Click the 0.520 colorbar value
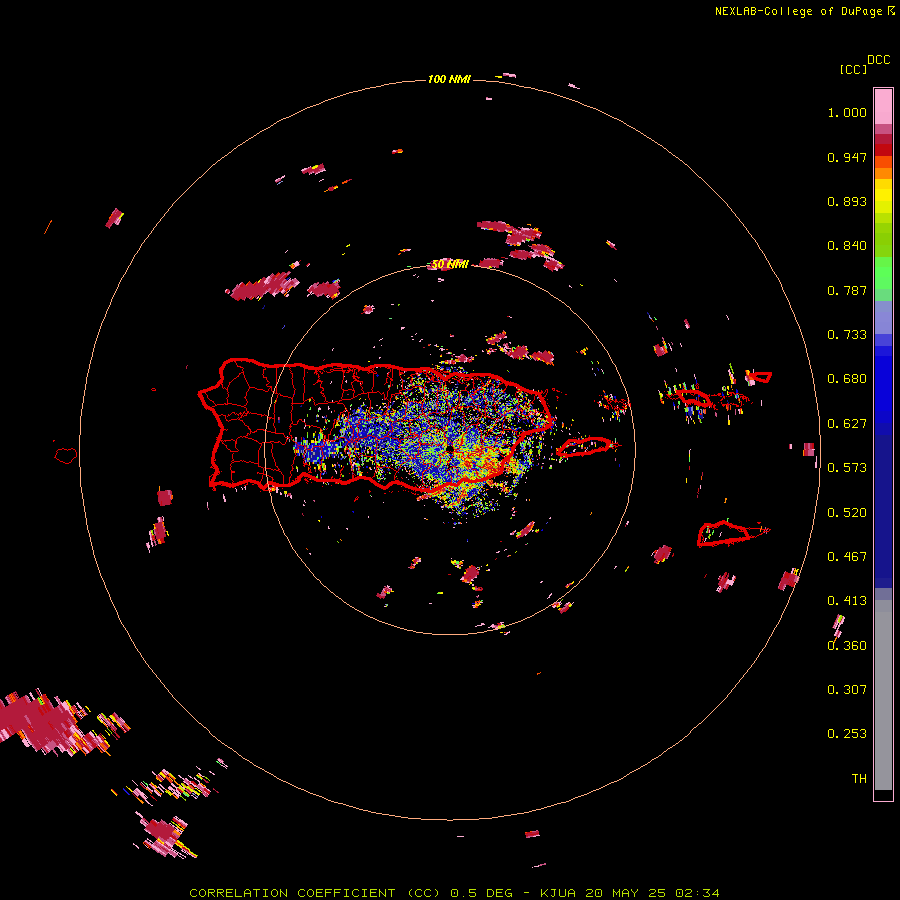 pyautogui.click(x=847, y=513)
